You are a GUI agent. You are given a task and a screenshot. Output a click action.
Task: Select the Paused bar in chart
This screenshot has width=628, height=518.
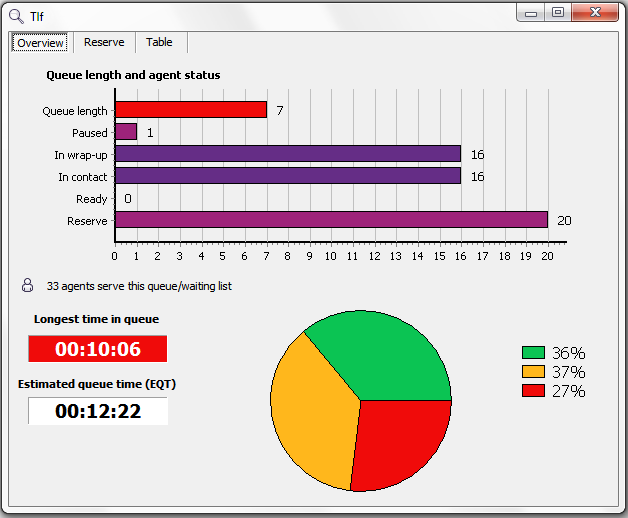126,132
